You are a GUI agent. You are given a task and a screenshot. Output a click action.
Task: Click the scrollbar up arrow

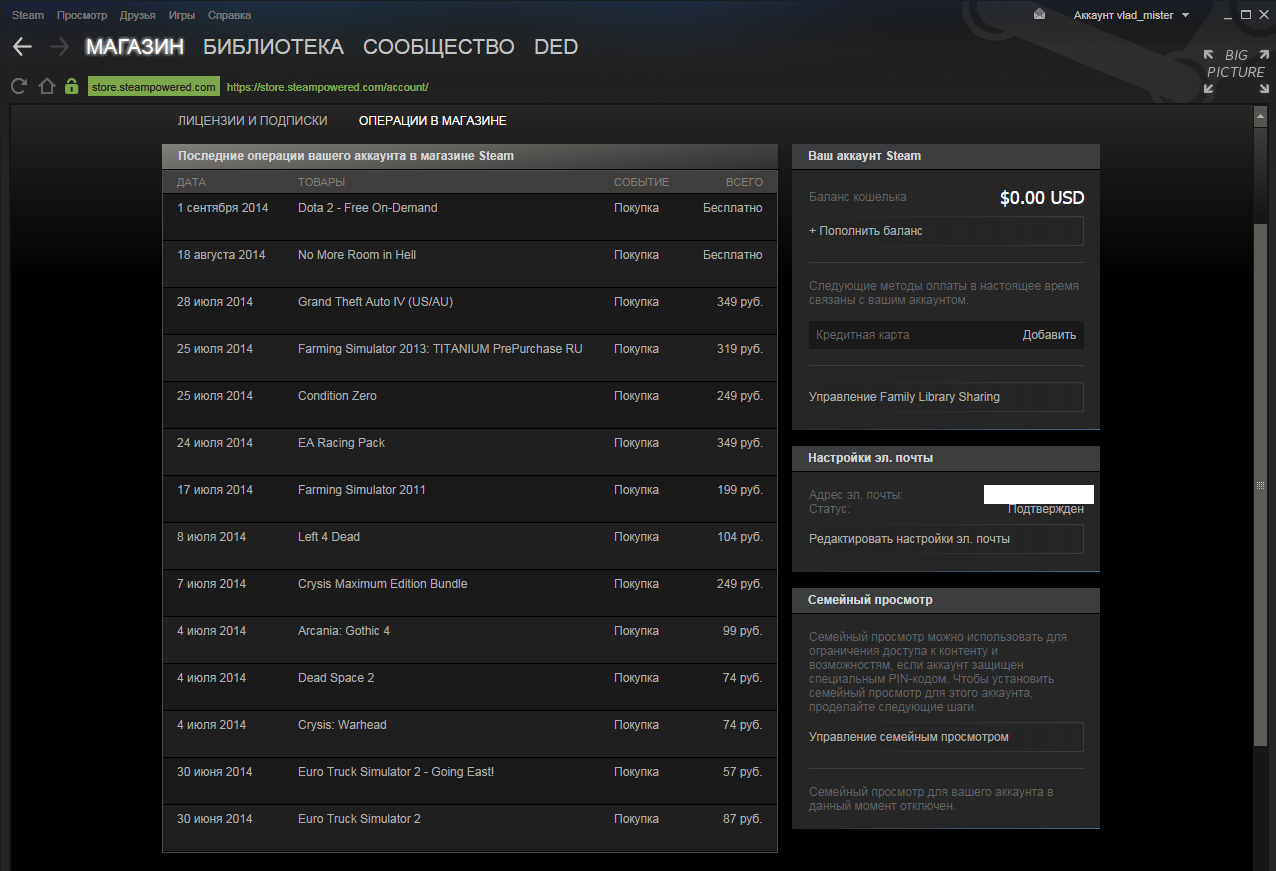1260,117
